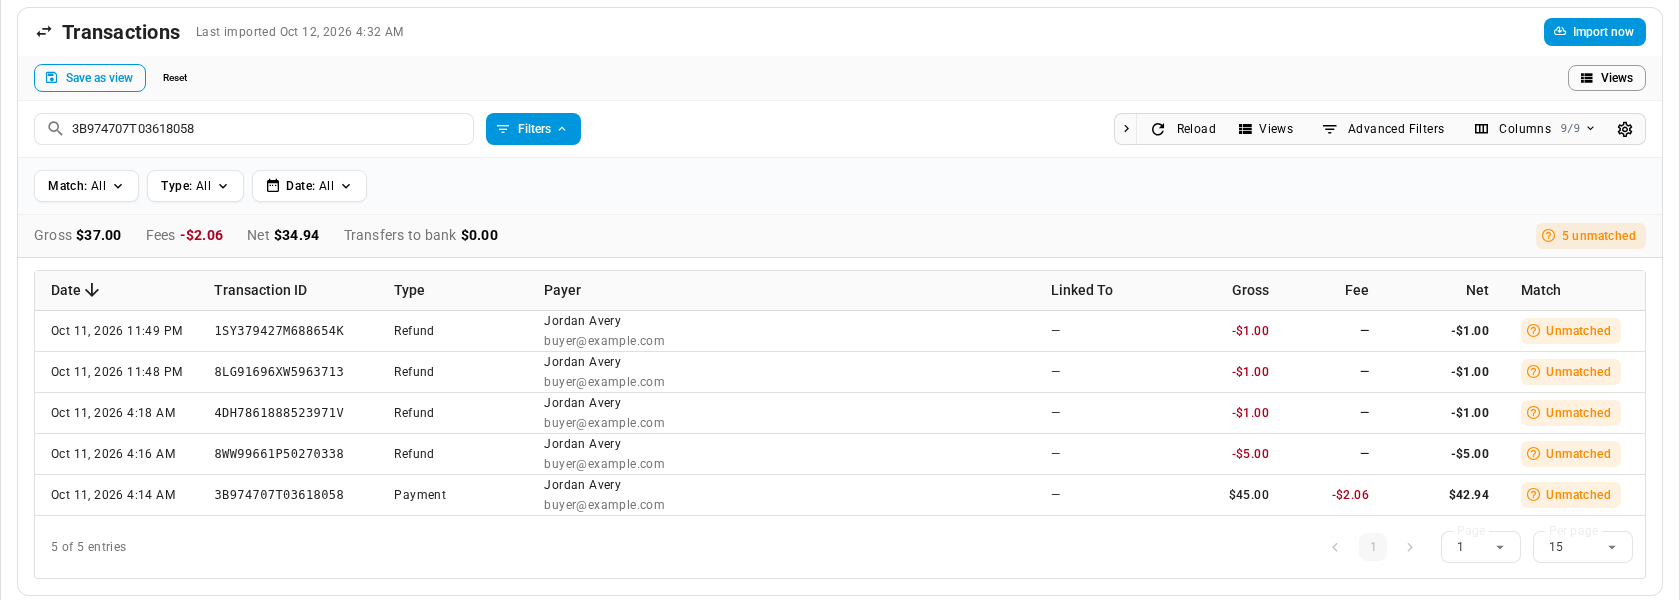
Task: Open the Date: All filter dropdown
Action: (x=309, y=186)
